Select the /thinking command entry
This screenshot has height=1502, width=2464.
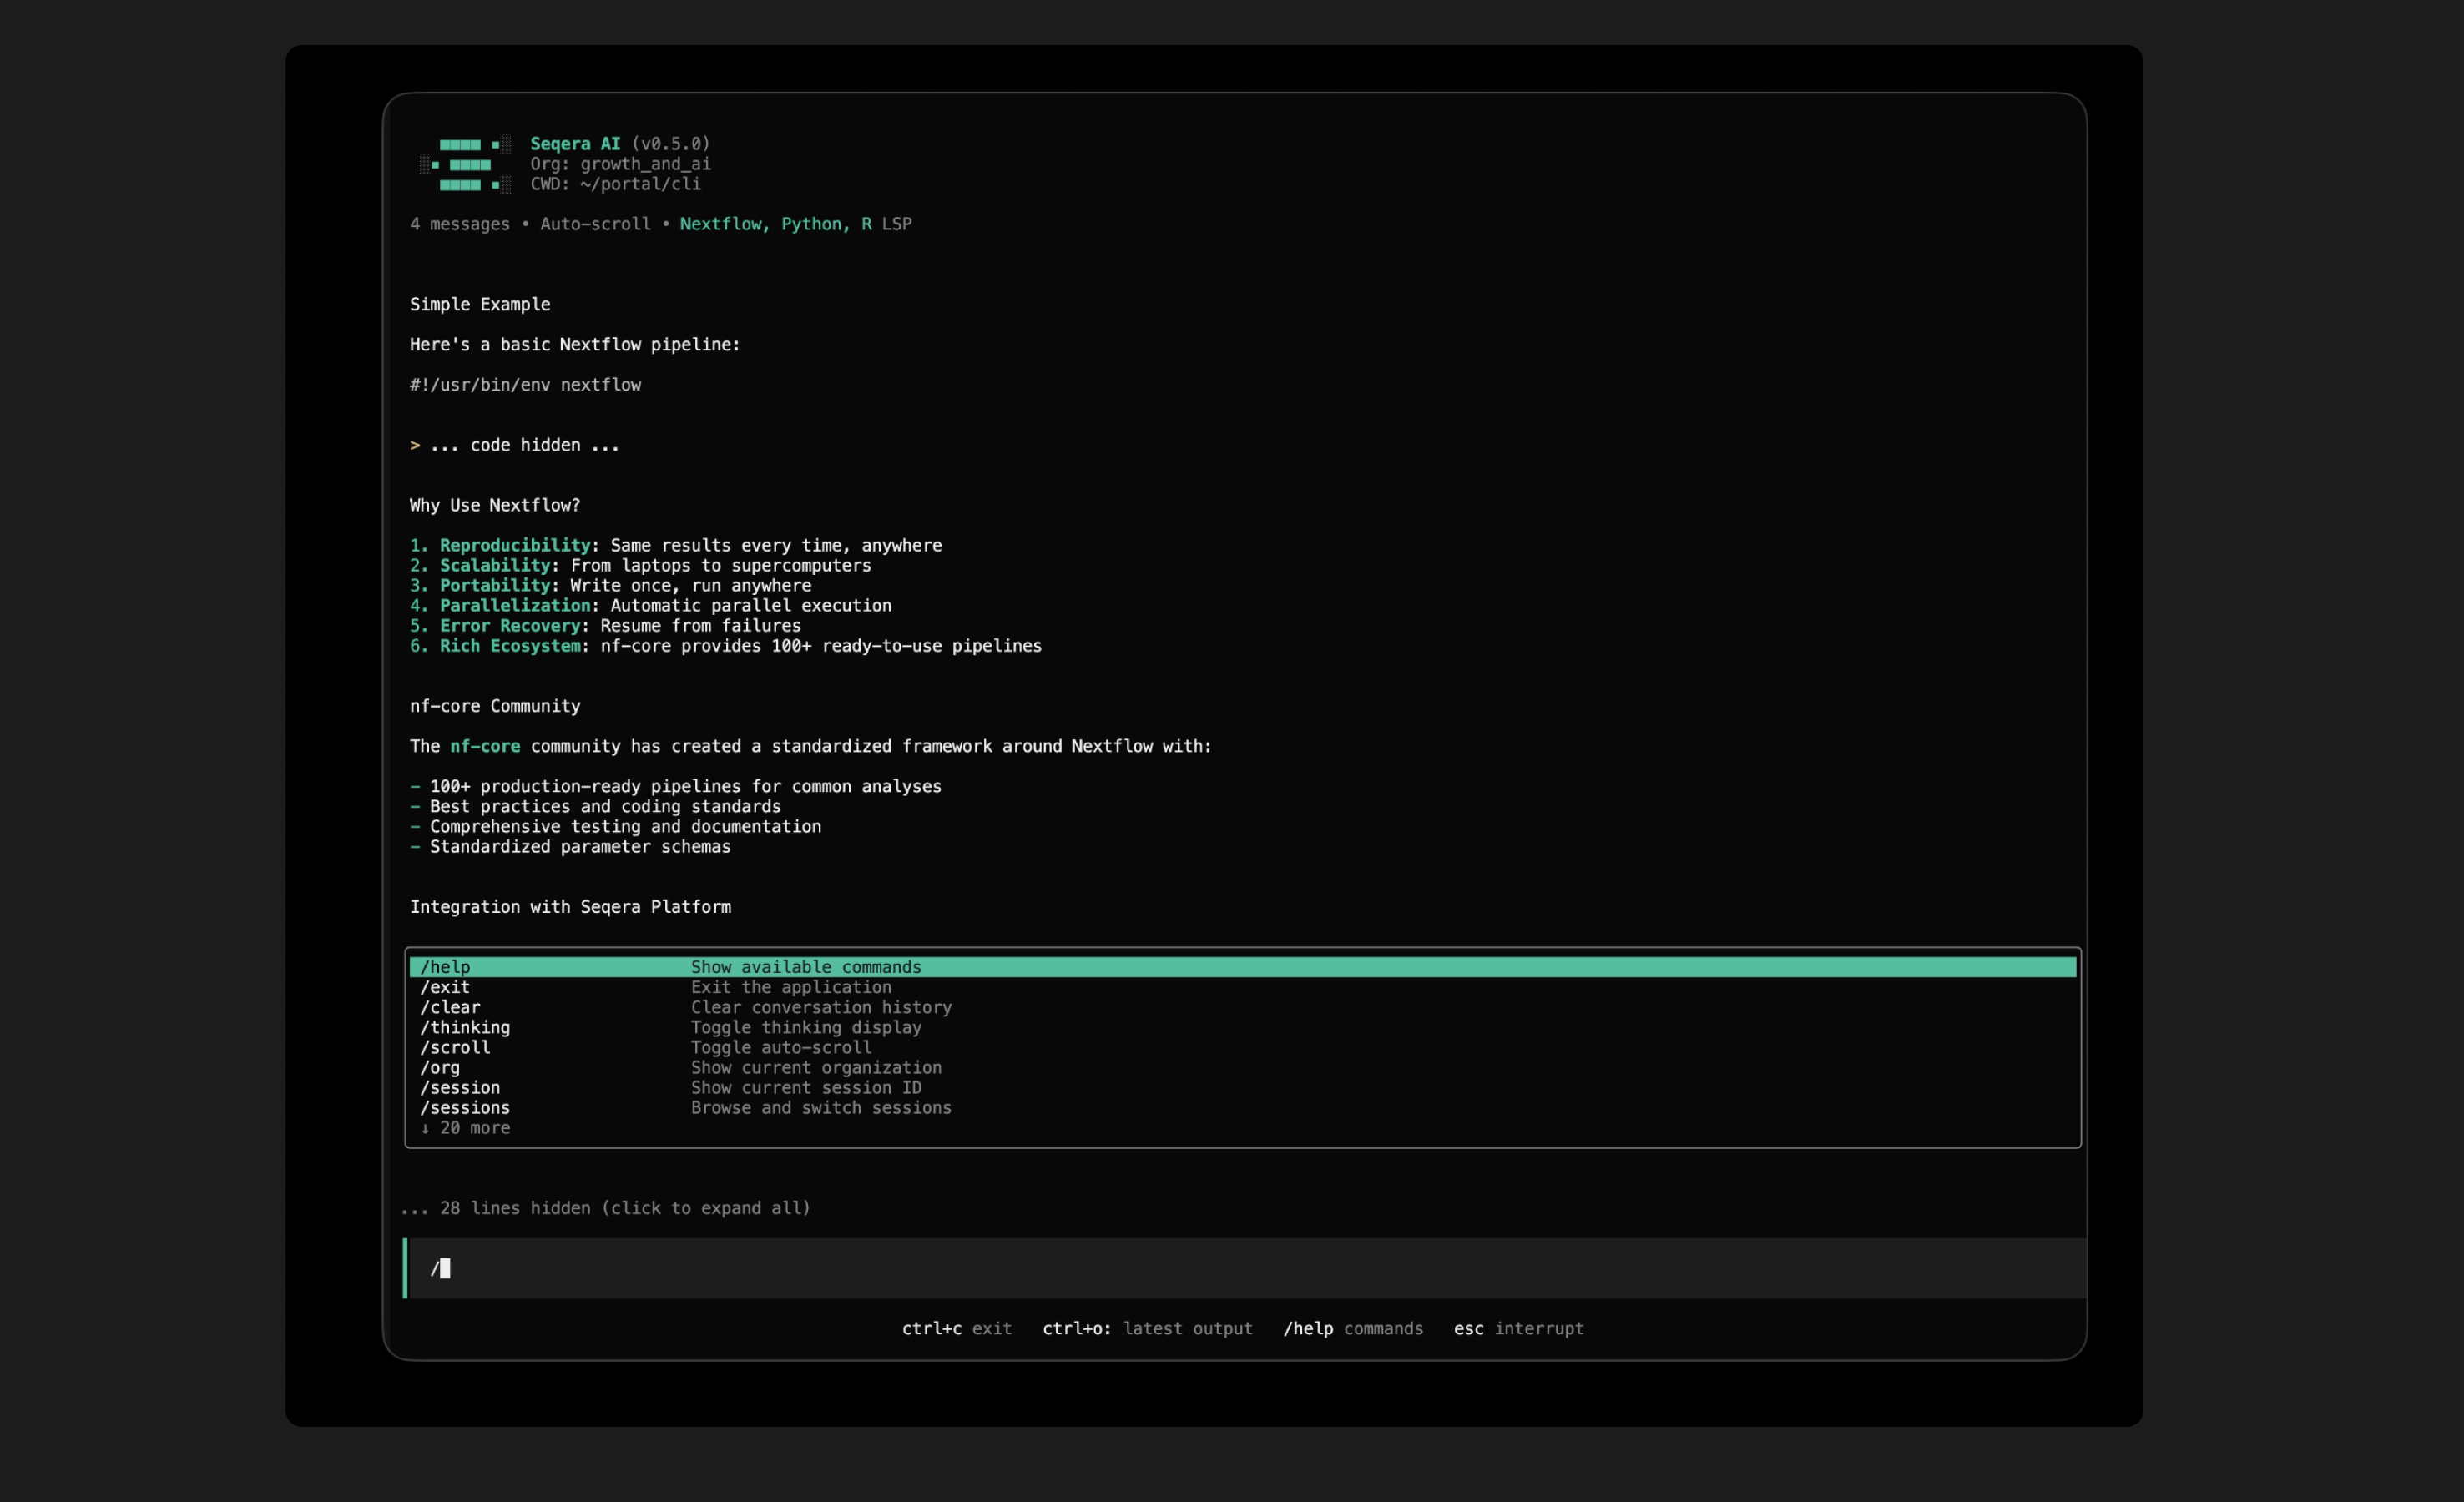1242,1027
